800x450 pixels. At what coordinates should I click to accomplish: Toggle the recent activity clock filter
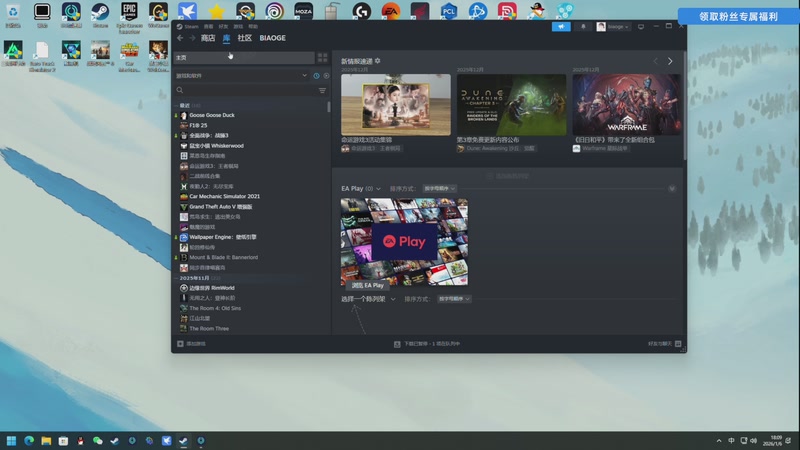316,76
